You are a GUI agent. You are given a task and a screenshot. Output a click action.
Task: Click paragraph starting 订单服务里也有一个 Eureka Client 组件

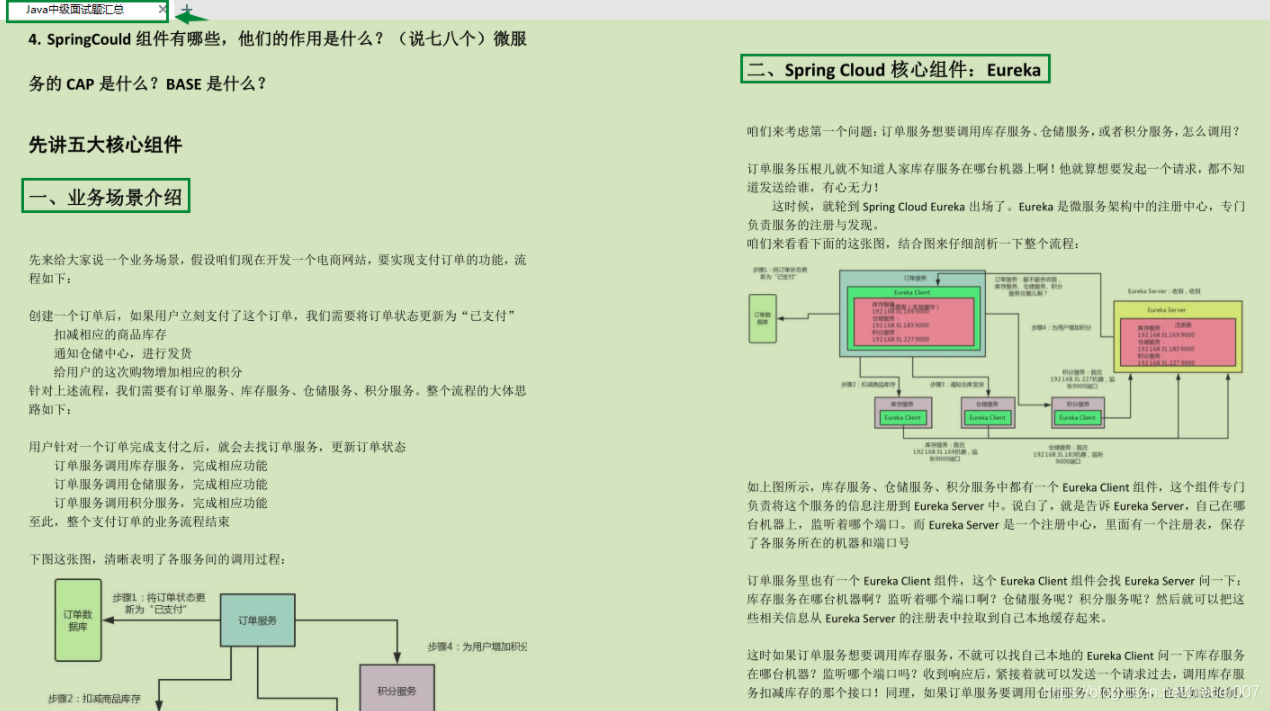click(x=996, y=599)
